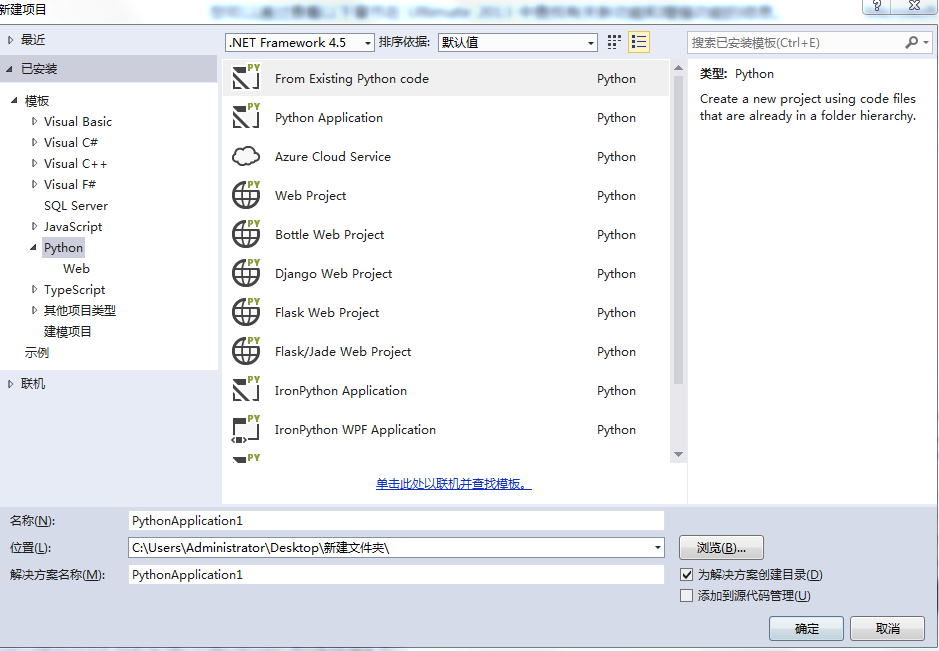The image size is (939, 651).
Task: Select 示例 in the left tree
Action: [x=37, y=352]
